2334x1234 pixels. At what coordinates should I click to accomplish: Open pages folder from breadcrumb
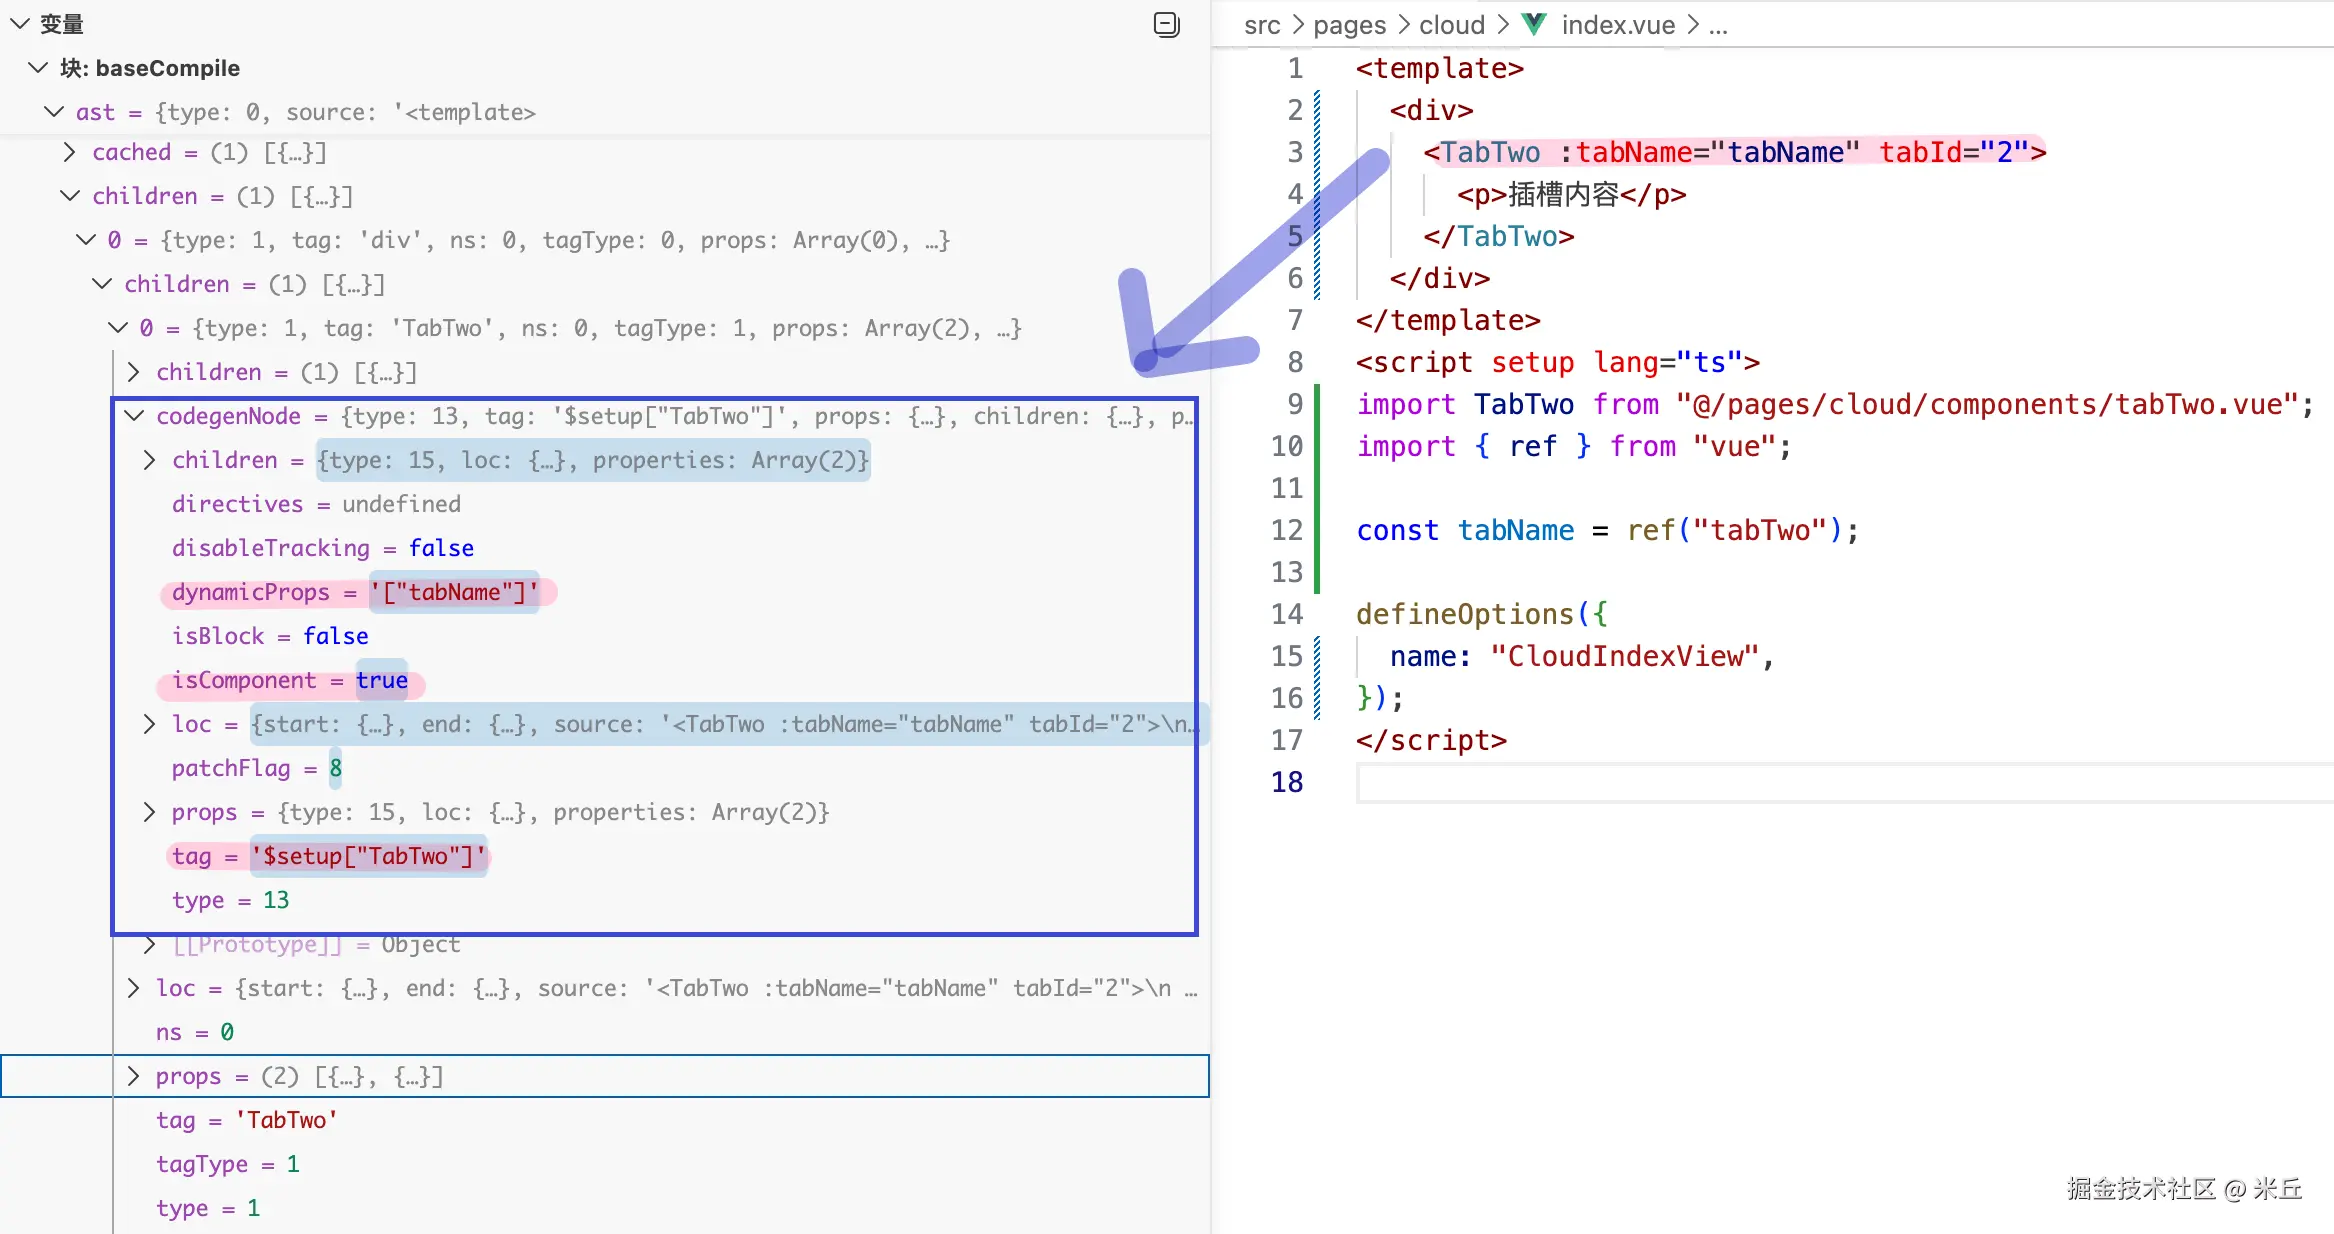point(1349,25)
